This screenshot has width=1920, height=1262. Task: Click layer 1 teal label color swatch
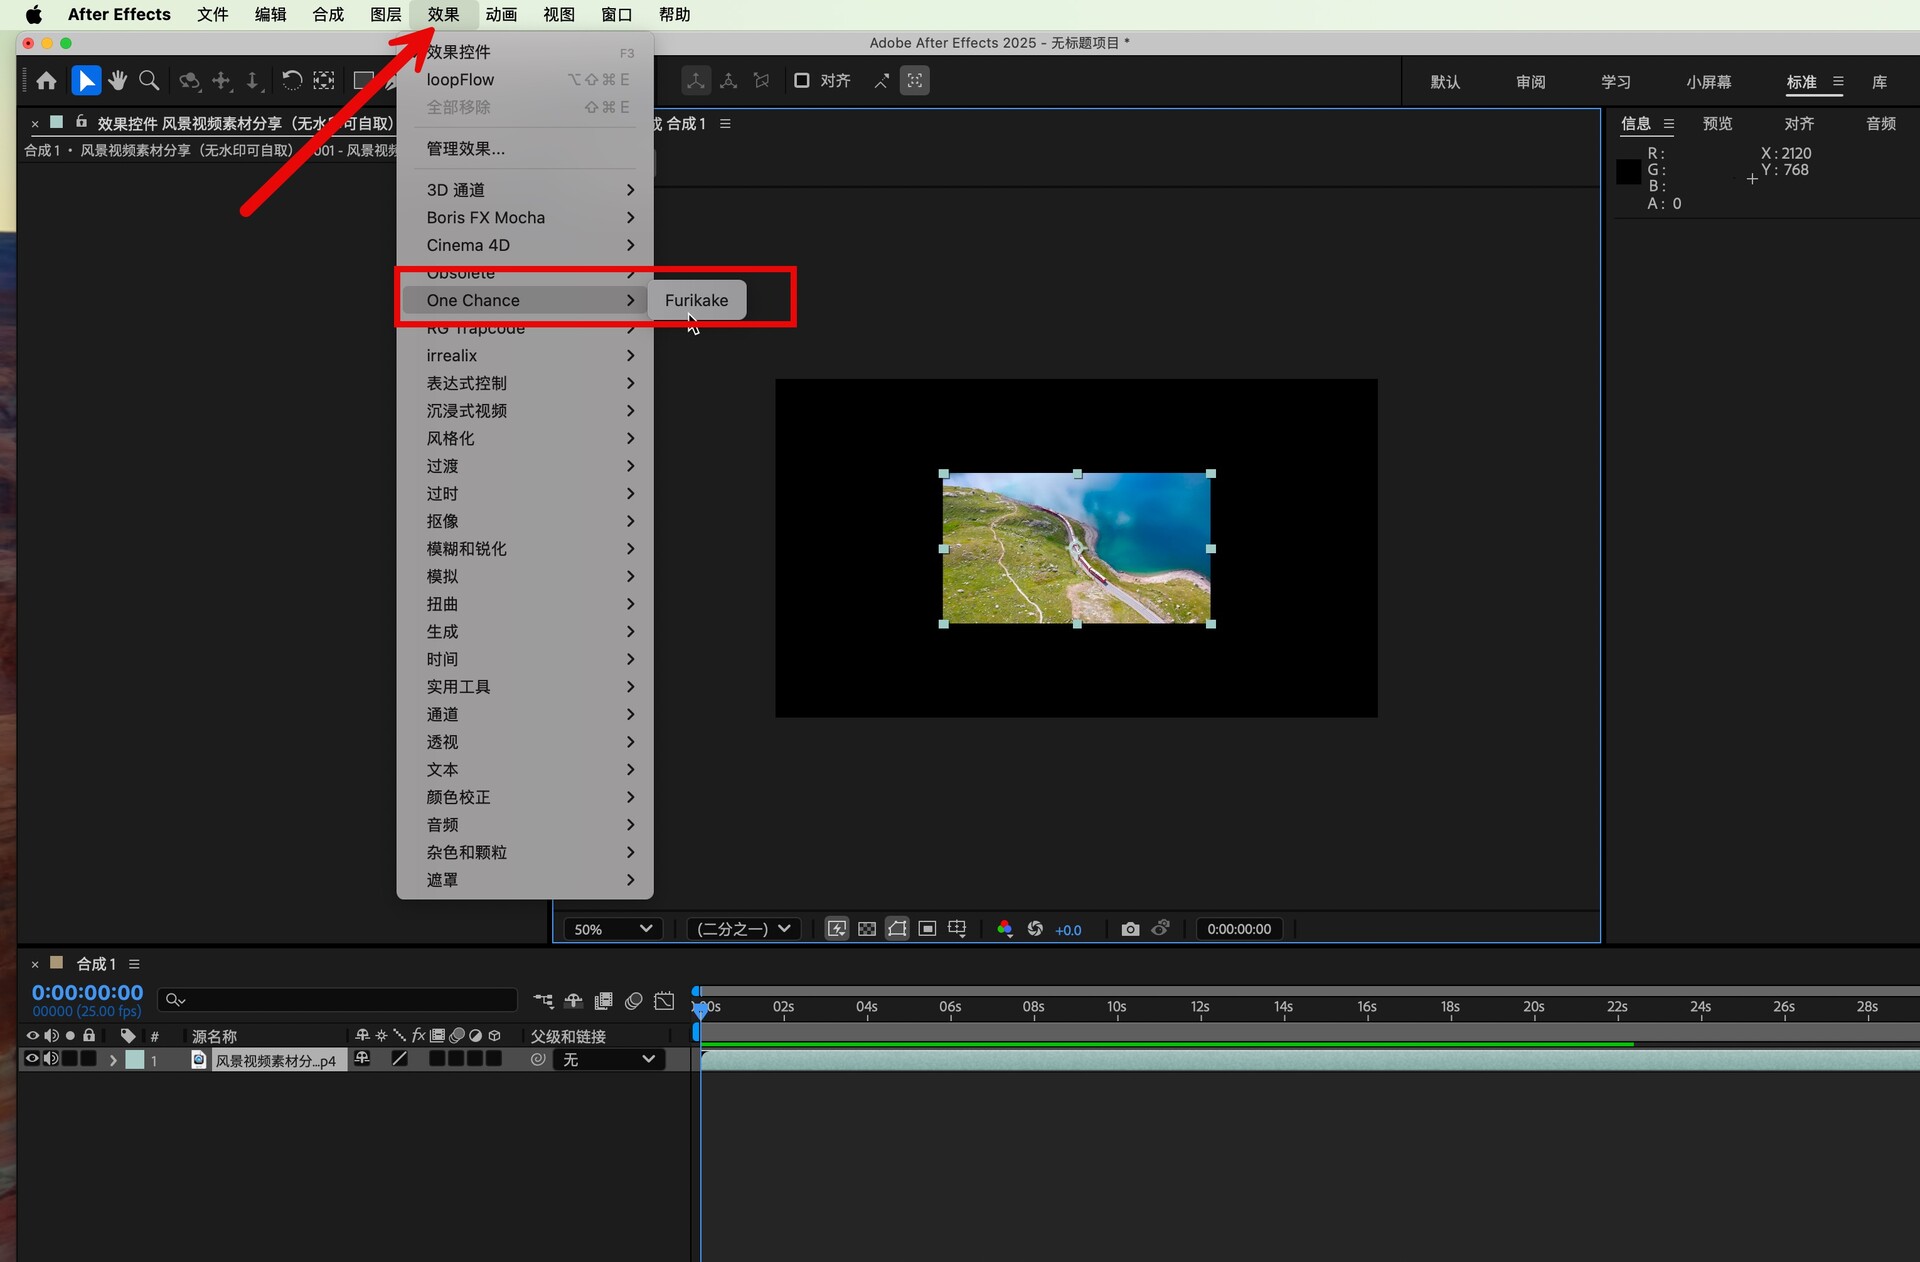(x=135, y=1060)
